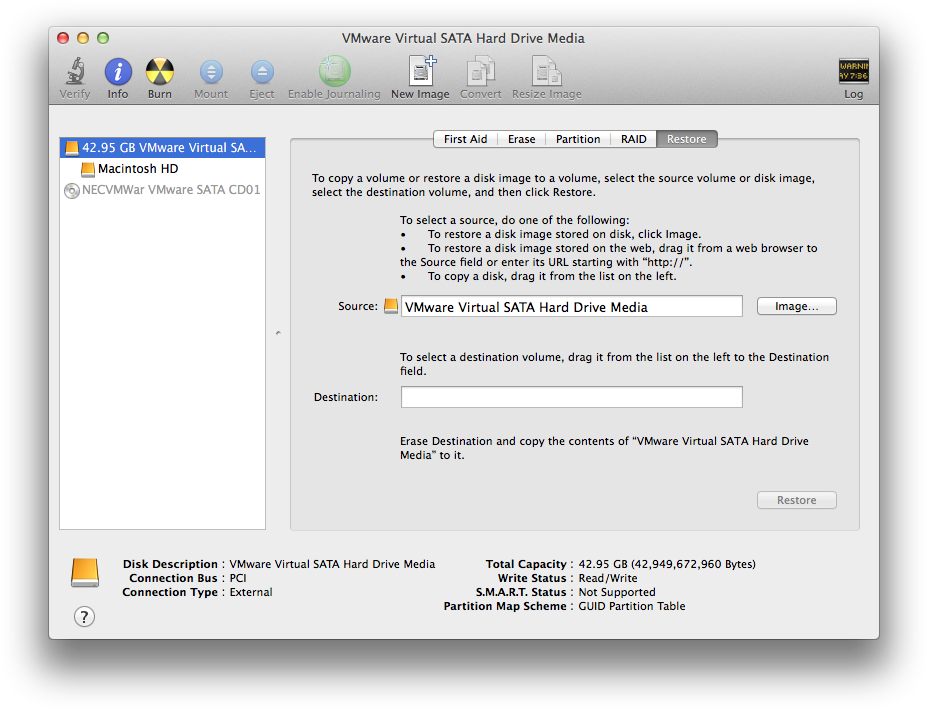Image resolution: width=928 pixels, height=710 pixels.
Task: Open help with the question mark button
Action: point(85,616)
